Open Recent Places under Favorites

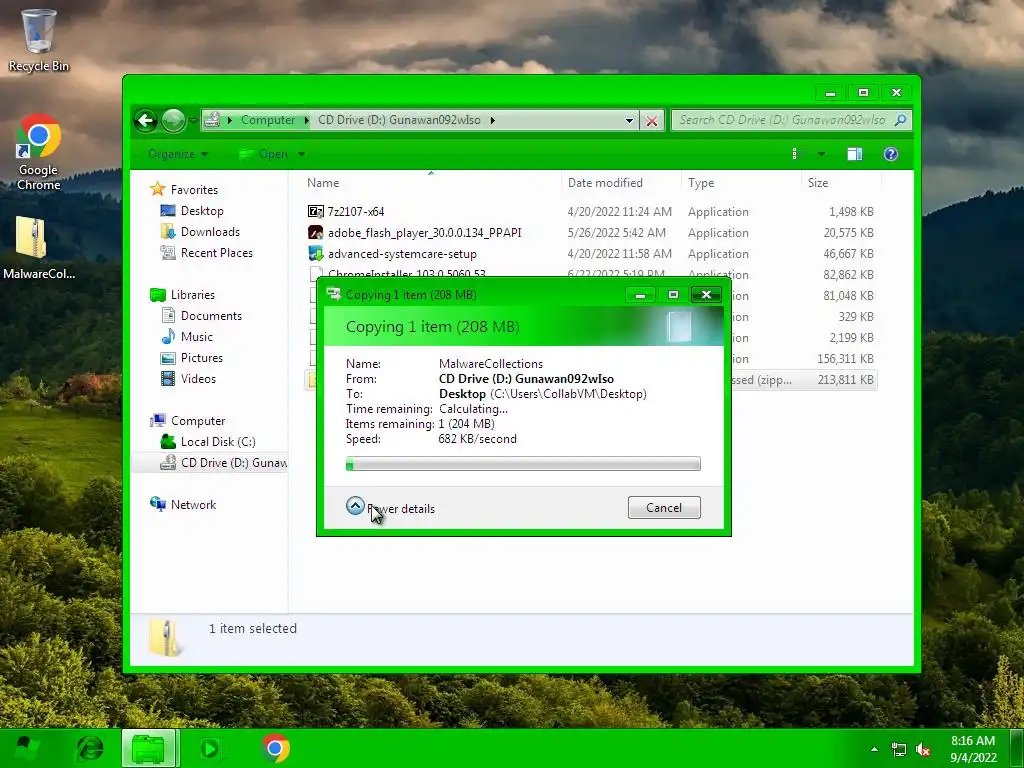pyautogui.click(x=217, y=253)
